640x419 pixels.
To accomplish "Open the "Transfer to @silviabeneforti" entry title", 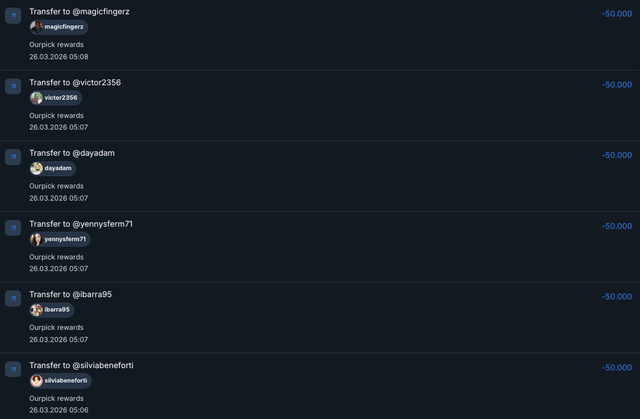I will (x=81, y=365).
